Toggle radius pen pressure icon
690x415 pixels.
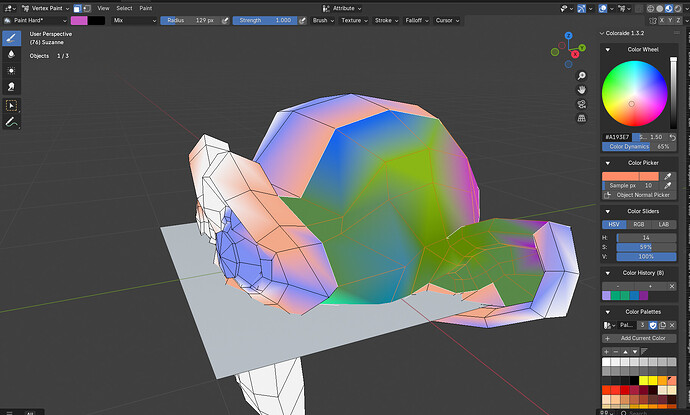pyautogui.click(x=225, y=20)
